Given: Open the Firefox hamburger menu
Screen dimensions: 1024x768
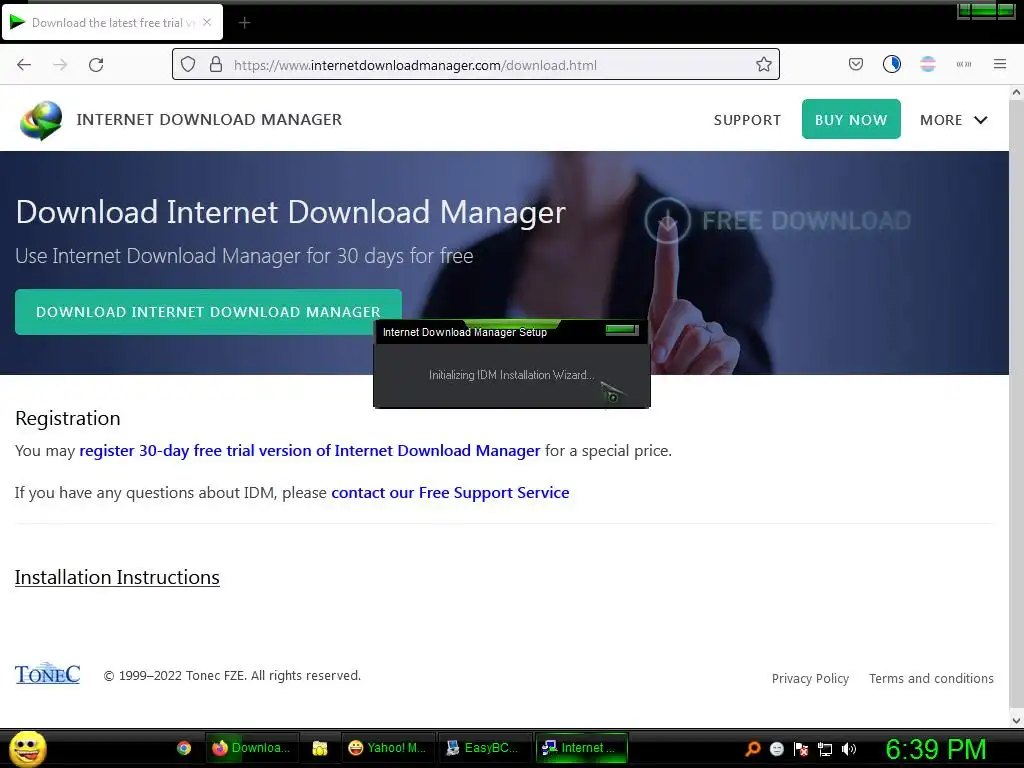Looking at the screenshot, I should [x=999, y=64].
